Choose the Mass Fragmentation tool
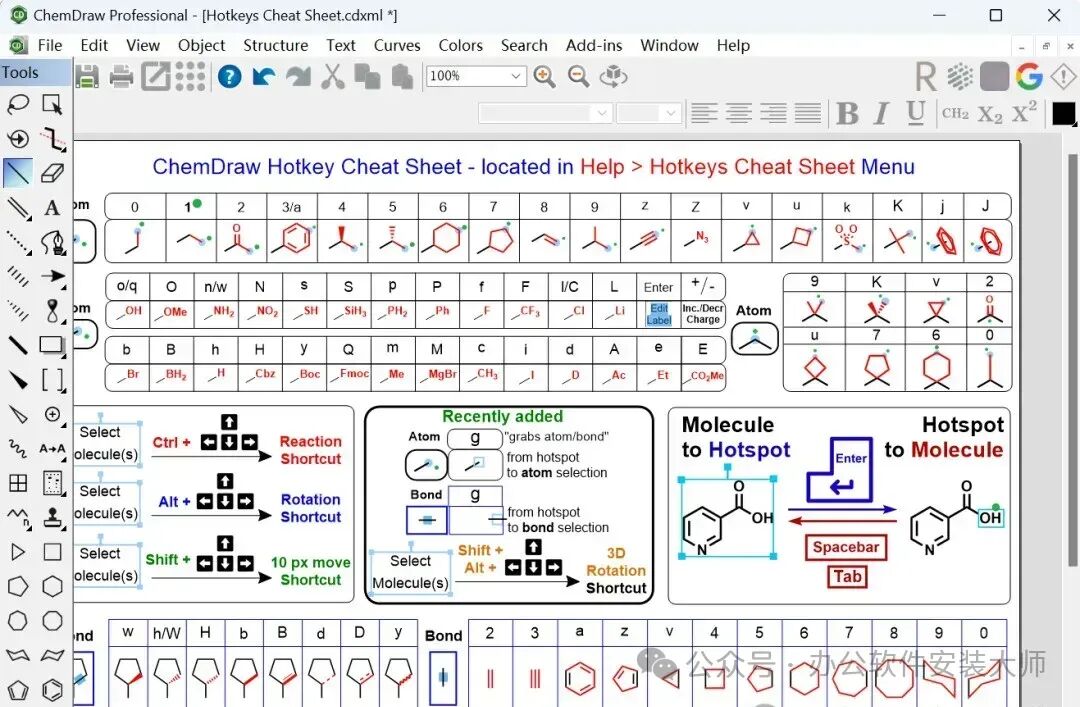 coord(52,139)
